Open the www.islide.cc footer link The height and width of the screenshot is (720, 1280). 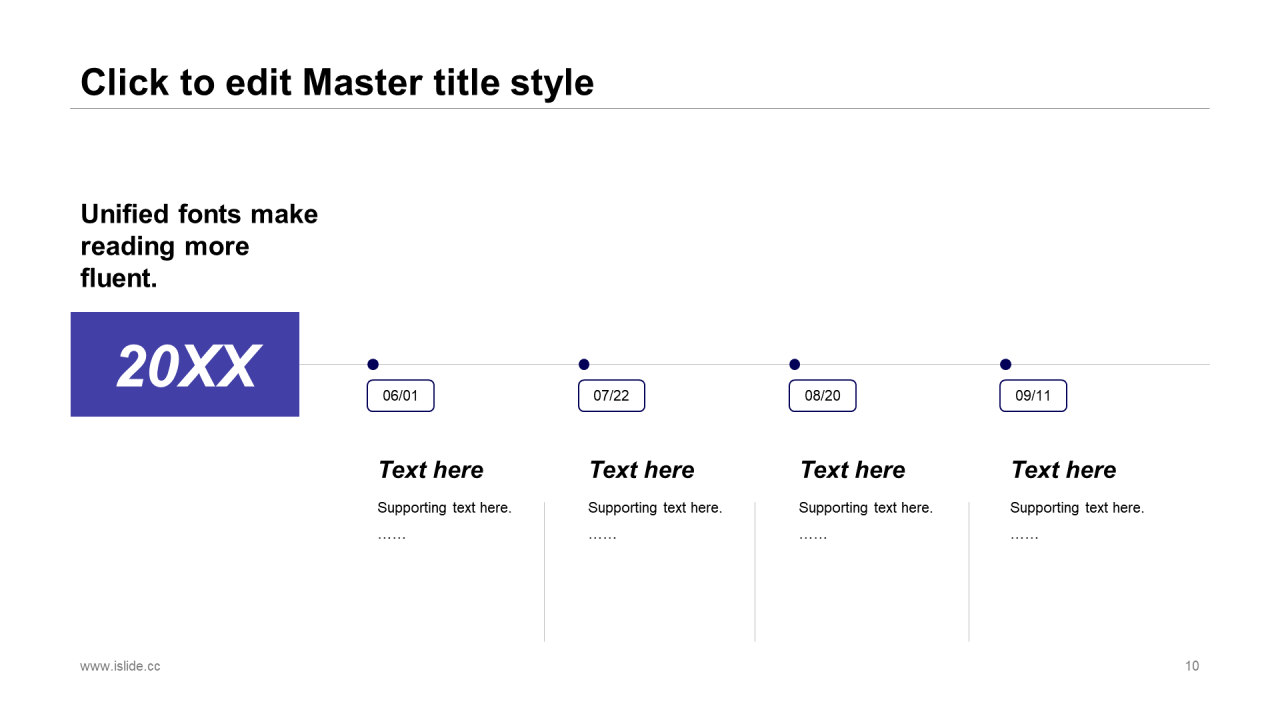point(120,666)
